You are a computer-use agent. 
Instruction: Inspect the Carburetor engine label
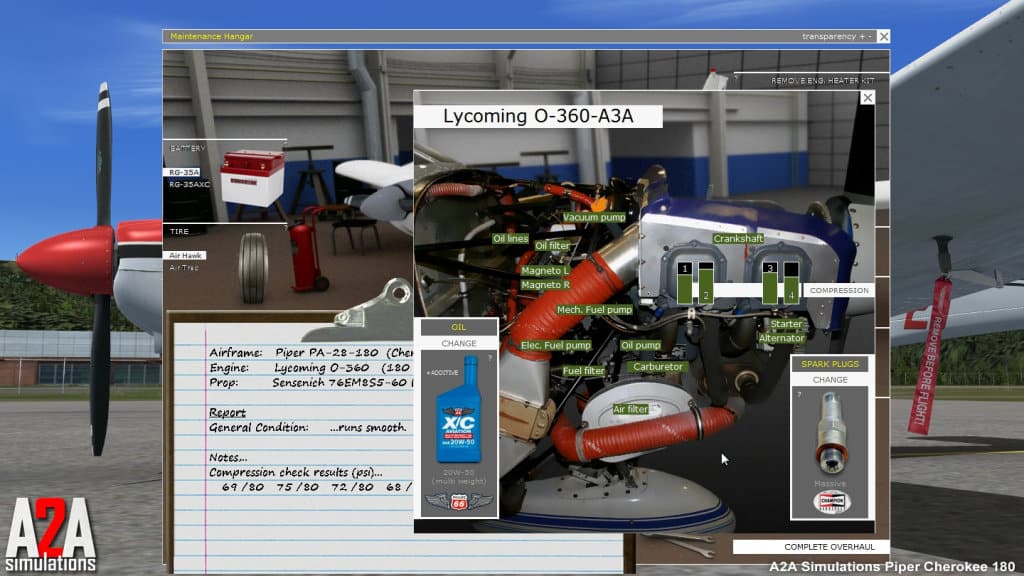click(x=657, y=367)
